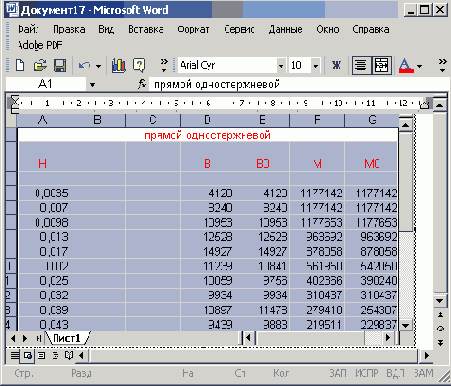Image resolution: width=451 pixels, height=386 pixels.
Task: Expand the standard toolbar options chevron
Action: coord(164,65)
